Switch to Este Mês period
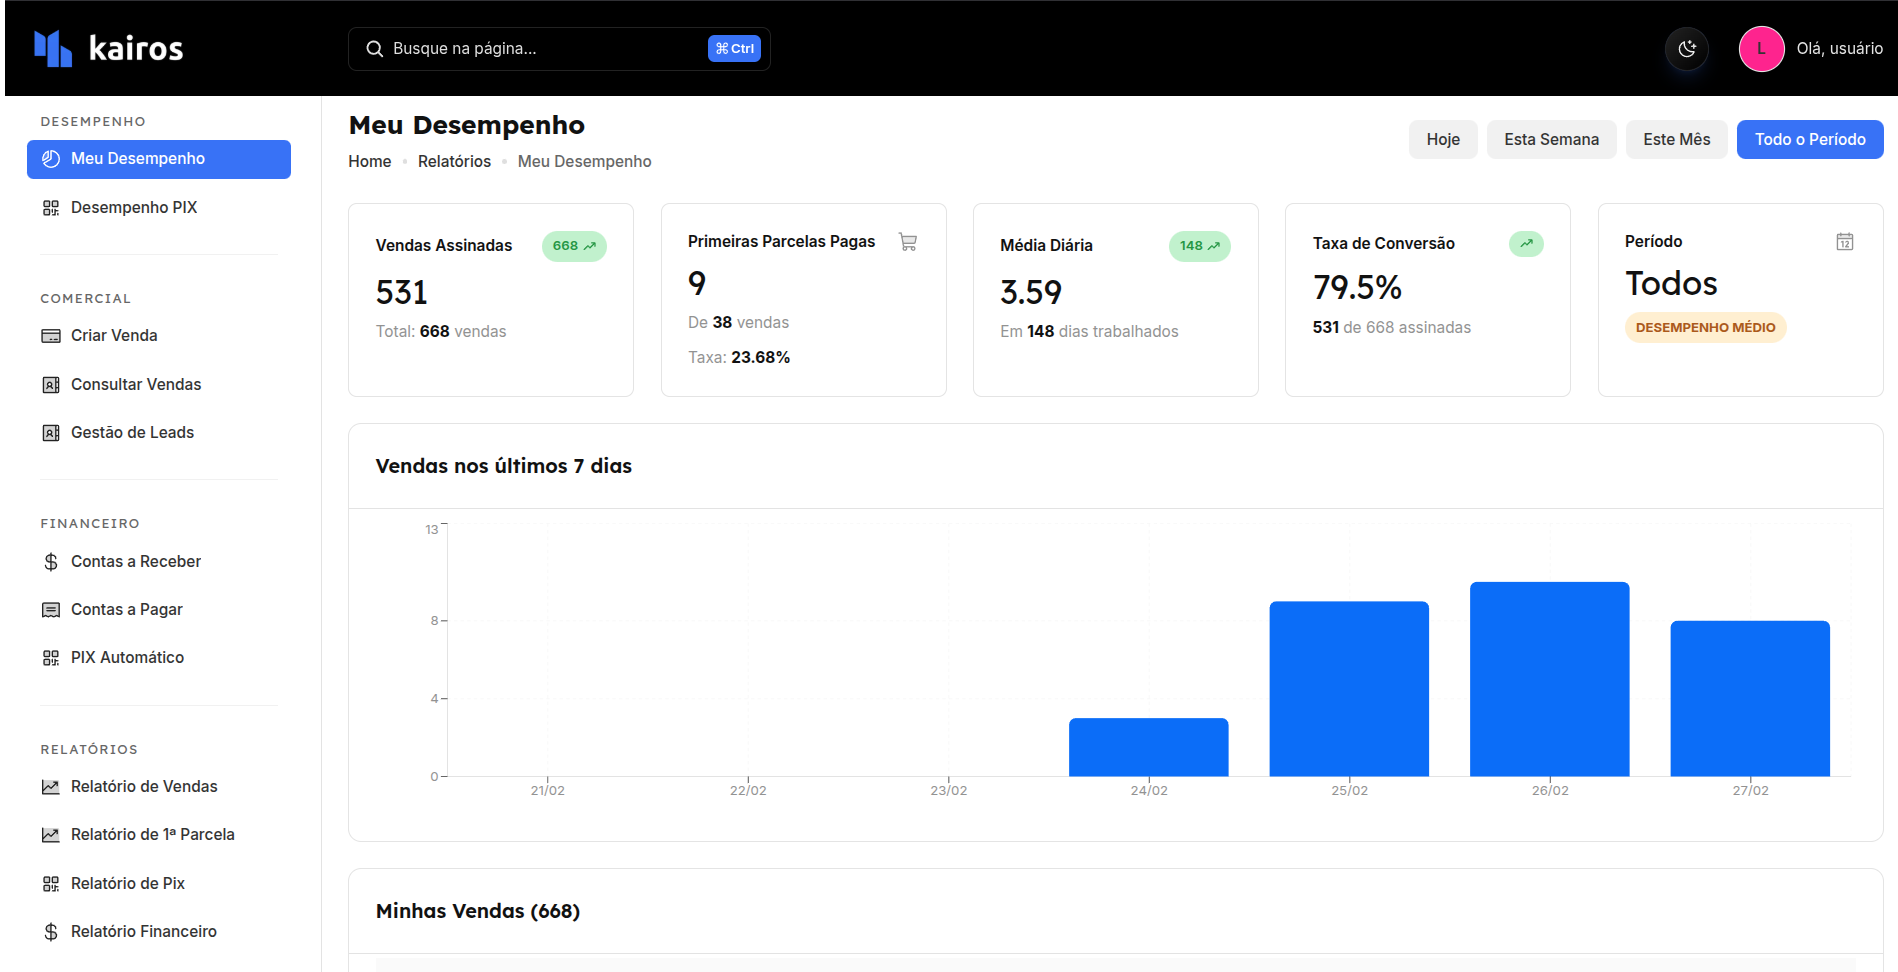Image resolution: width=1898 pixels, height=972 pixels. pyautogui.click(x=1676, y=140)
